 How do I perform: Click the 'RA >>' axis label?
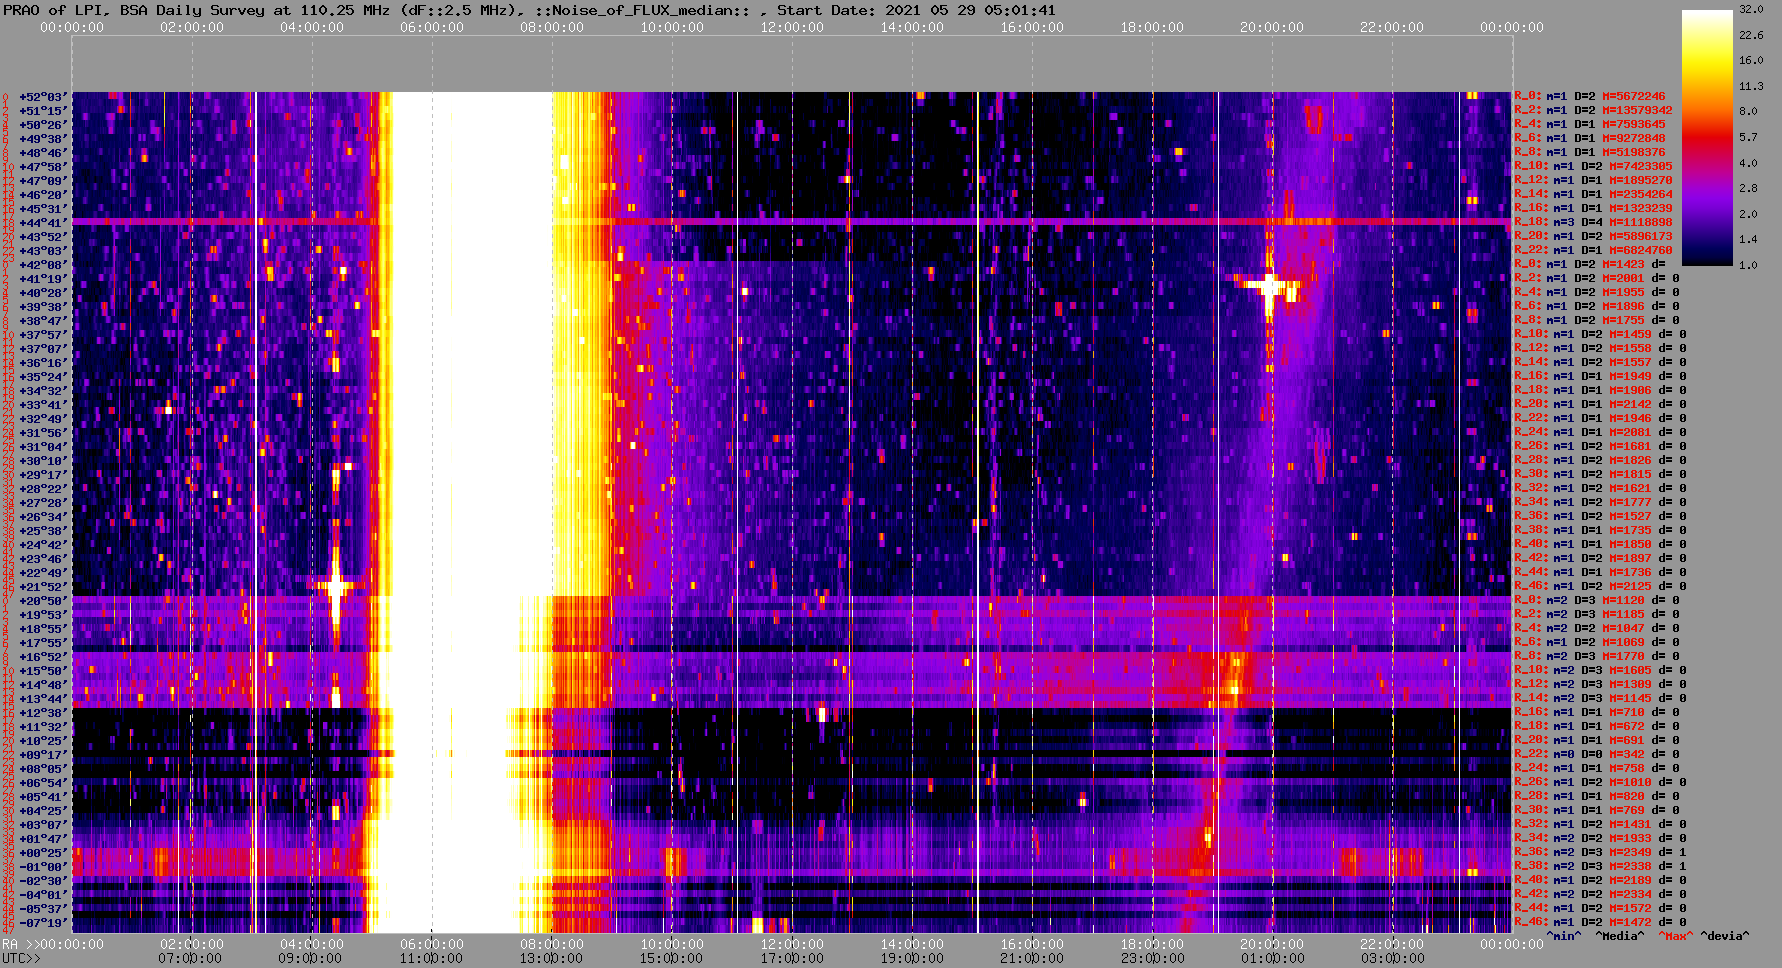click(x=19, y=944)
